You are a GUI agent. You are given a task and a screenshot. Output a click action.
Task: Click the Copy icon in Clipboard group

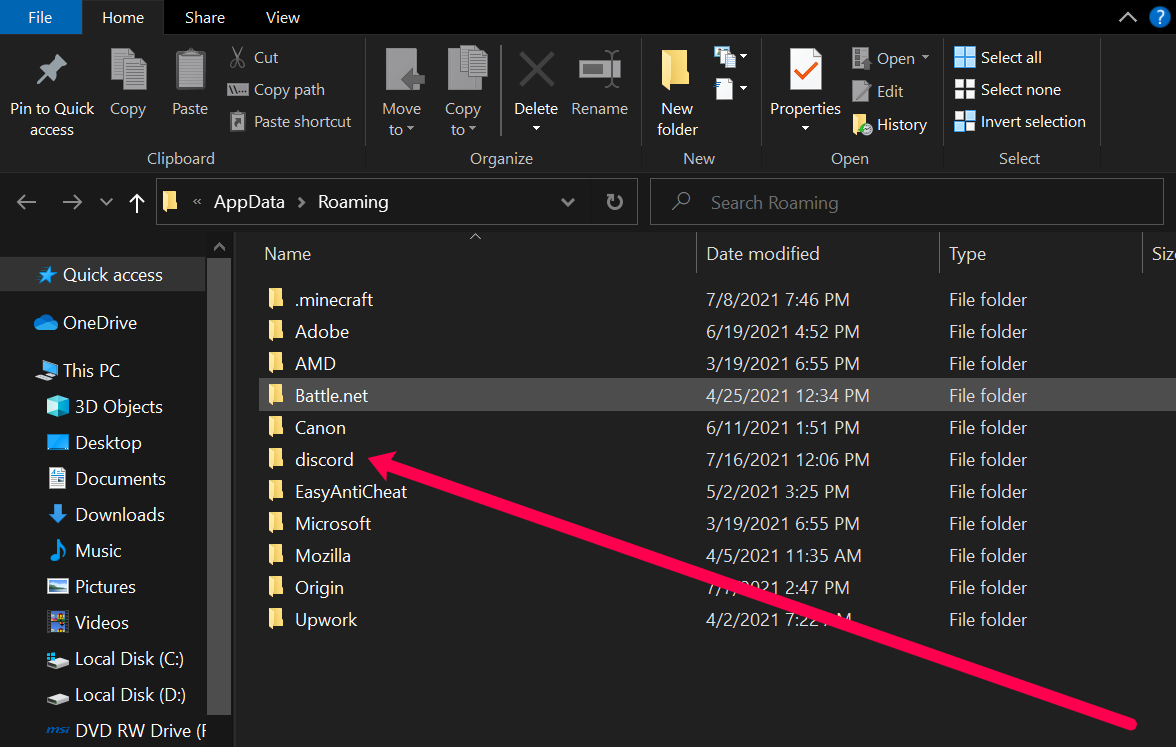128,70
